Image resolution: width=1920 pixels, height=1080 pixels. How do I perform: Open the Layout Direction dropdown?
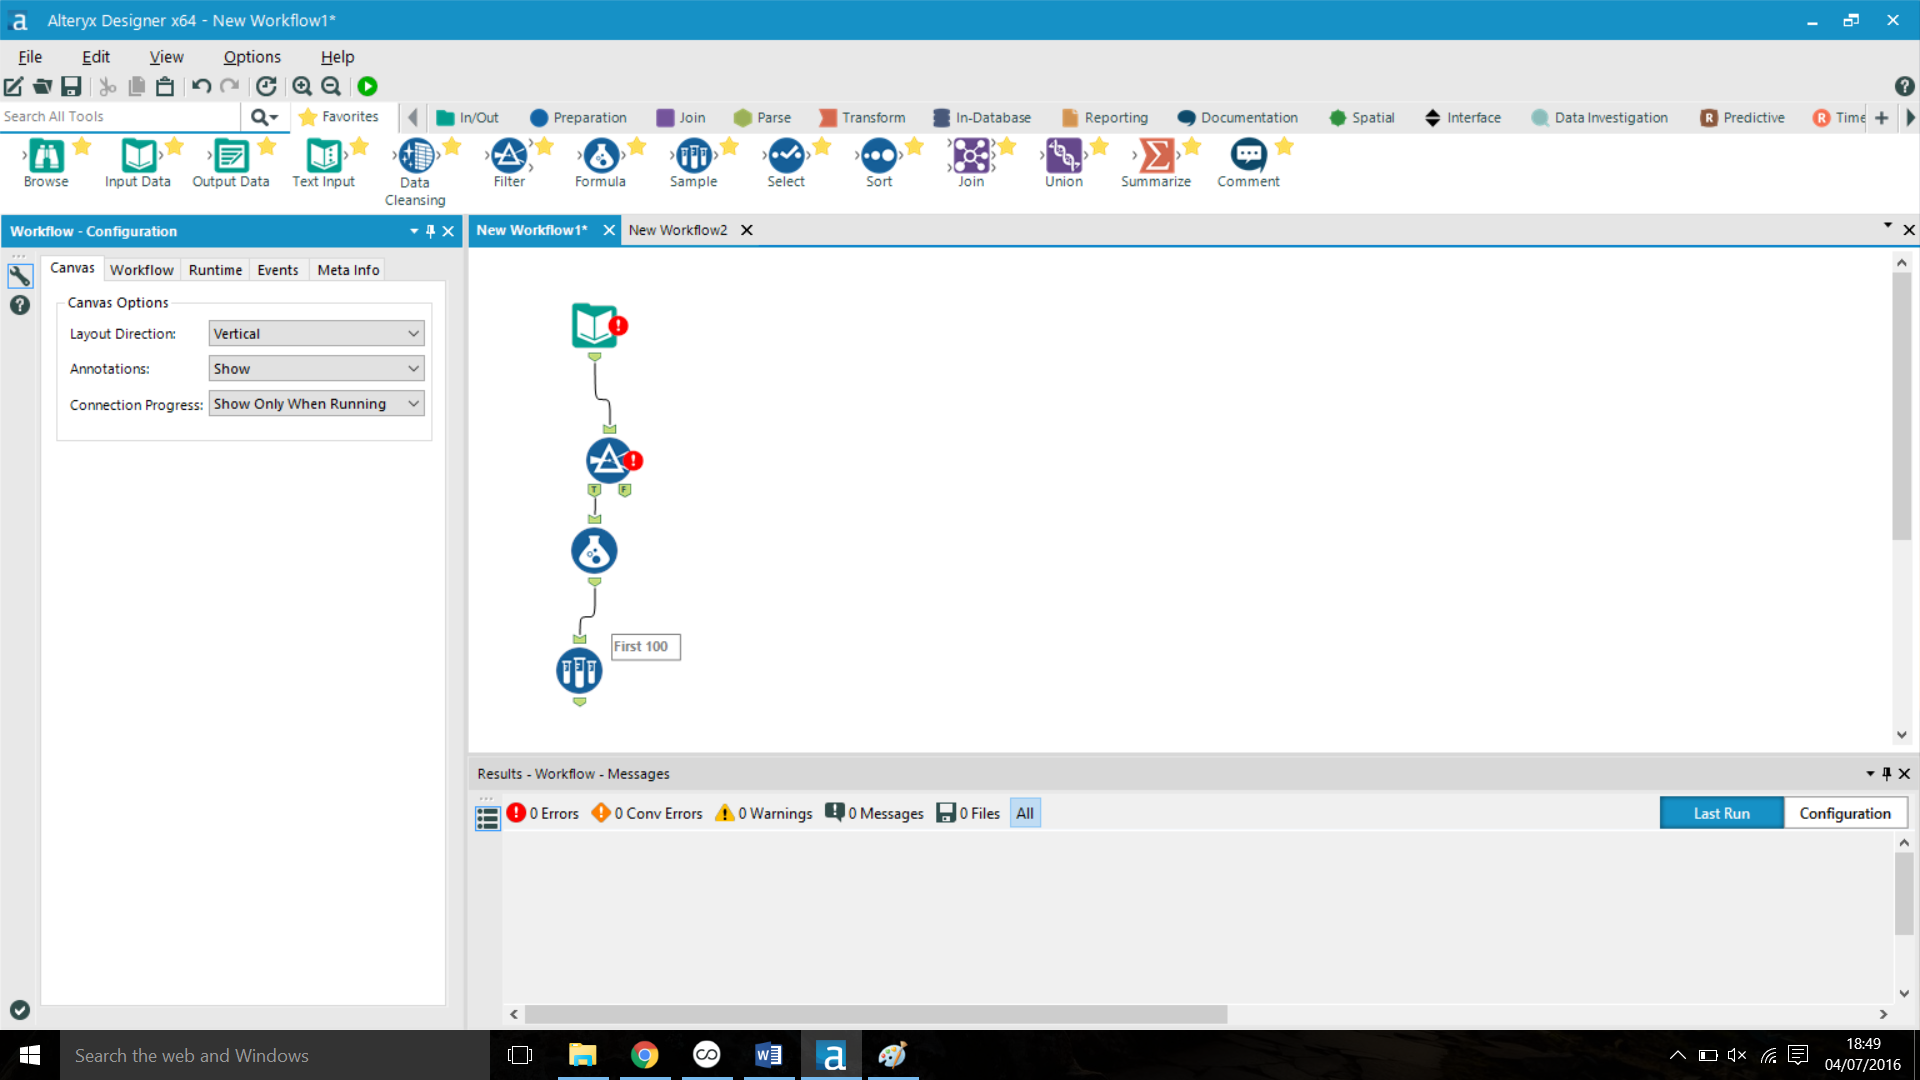[316, 334]
